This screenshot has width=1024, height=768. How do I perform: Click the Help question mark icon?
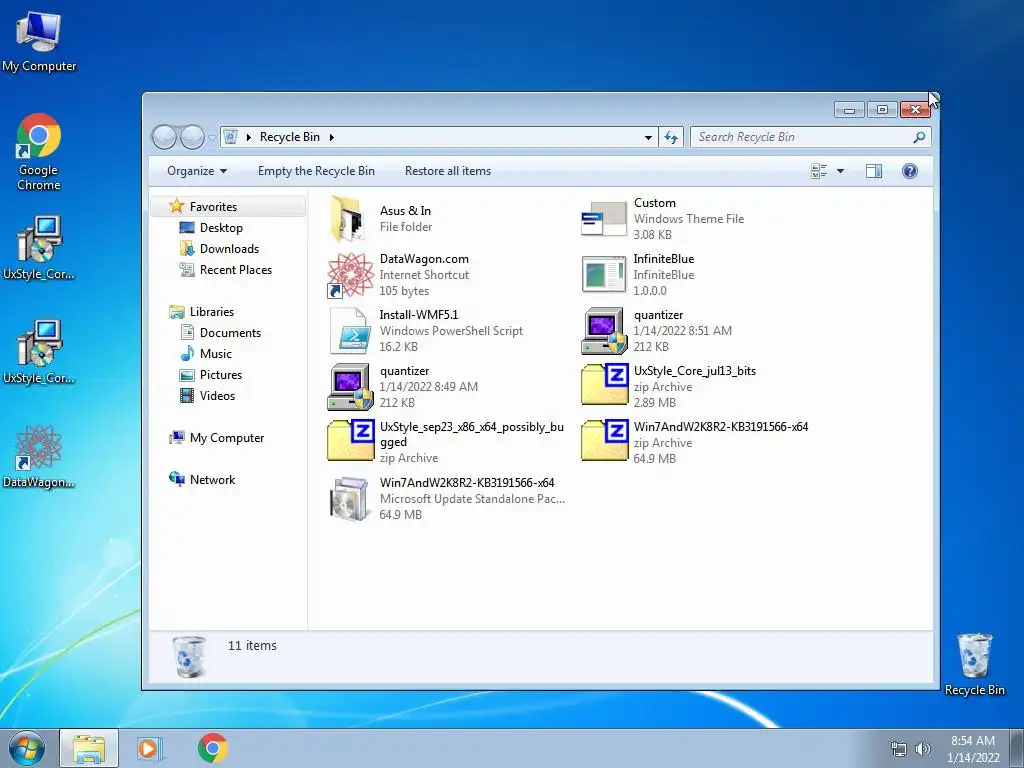909,171
